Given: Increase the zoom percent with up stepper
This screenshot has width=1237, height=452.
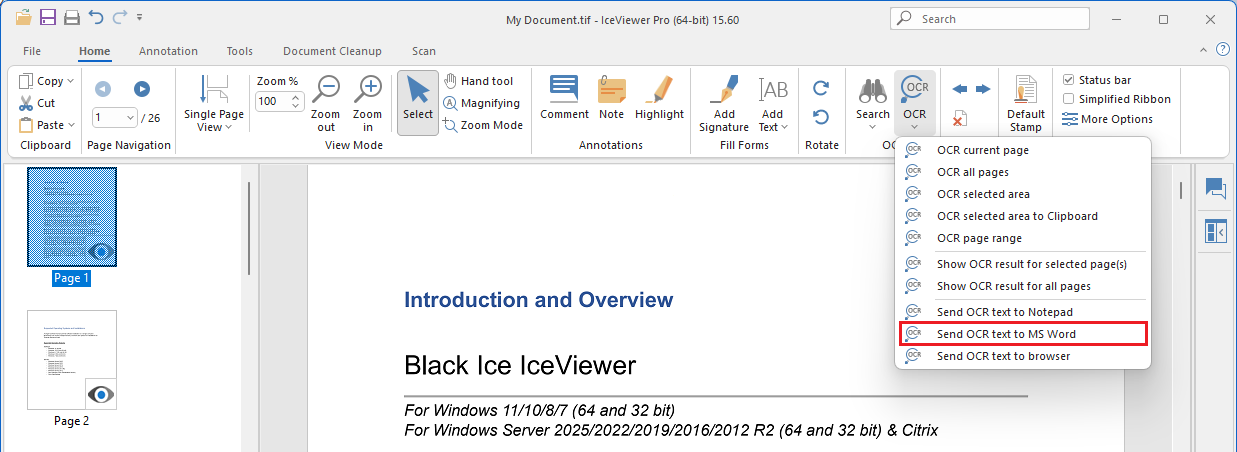Looking at the screenshot, I should pos(296,97).
